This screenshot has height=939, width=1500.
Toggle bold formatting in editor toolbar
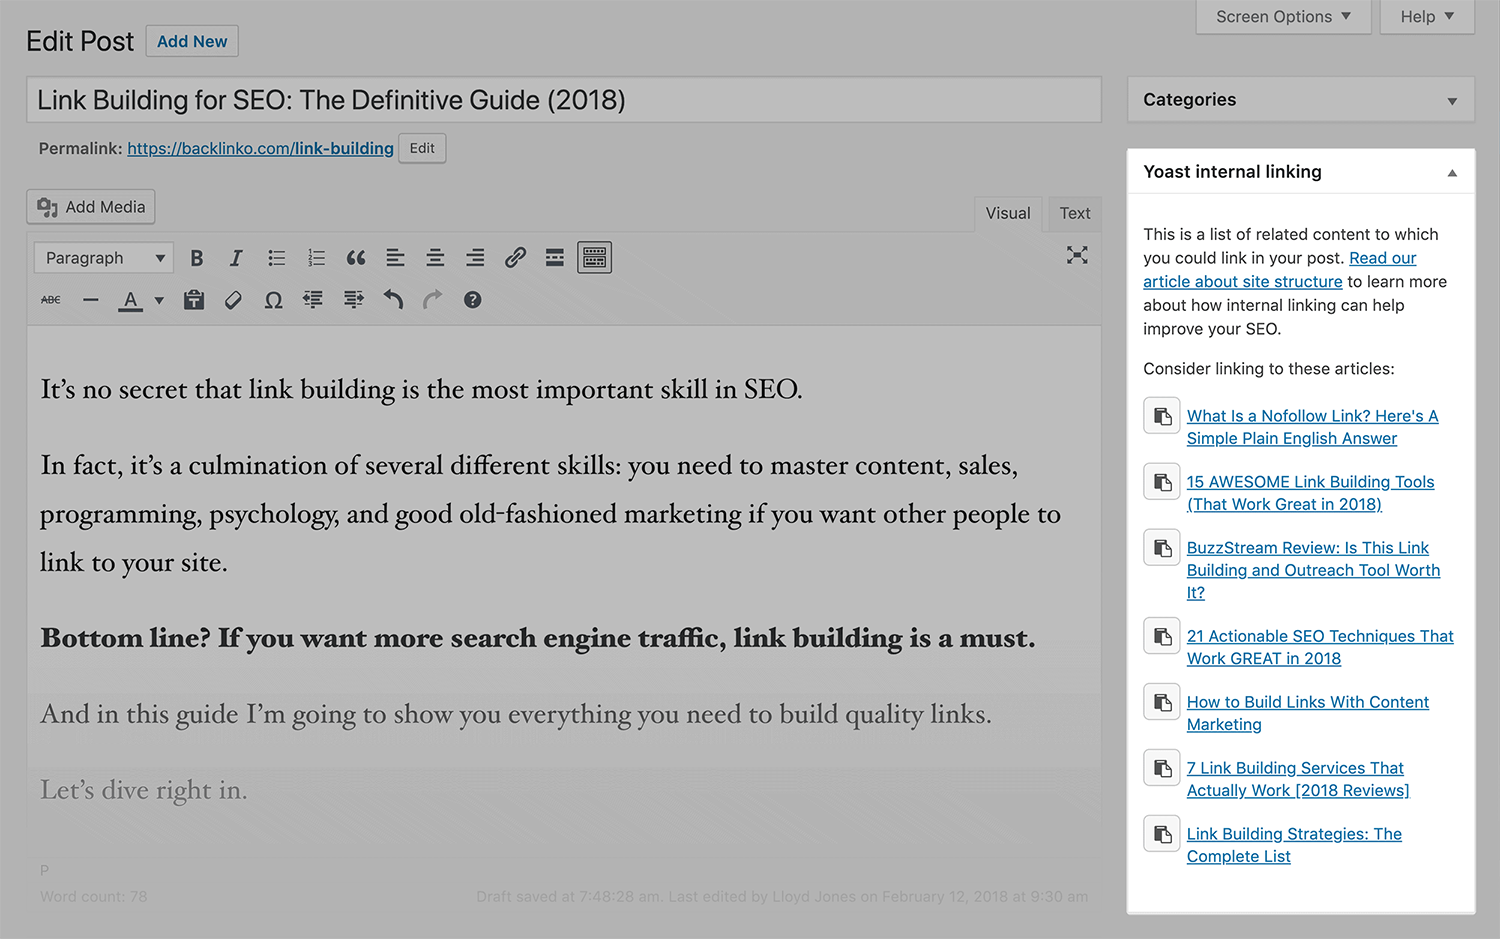[x=197, y=258]
